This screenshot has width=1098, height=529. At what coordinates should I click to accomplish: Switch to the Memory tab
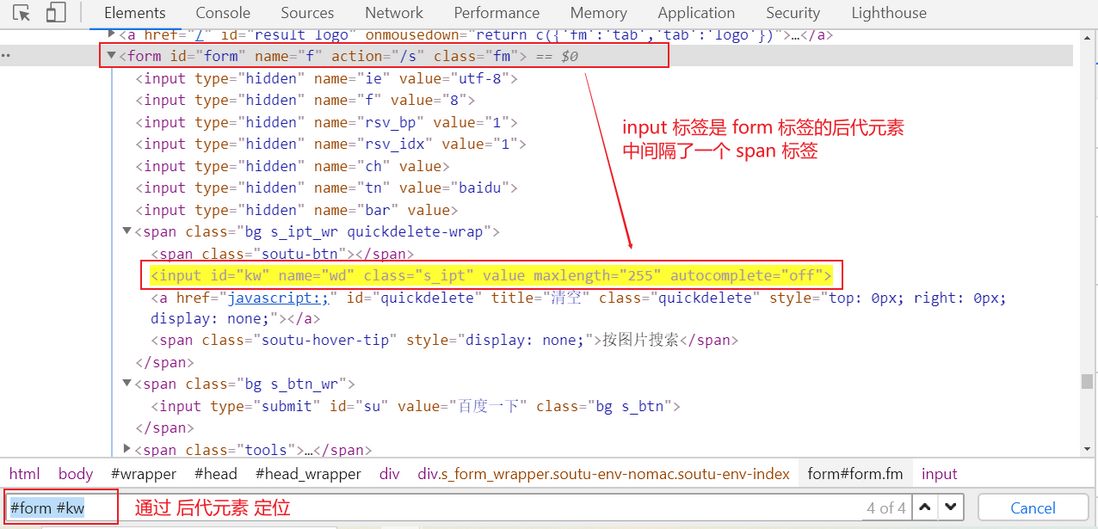click(598, 13)
